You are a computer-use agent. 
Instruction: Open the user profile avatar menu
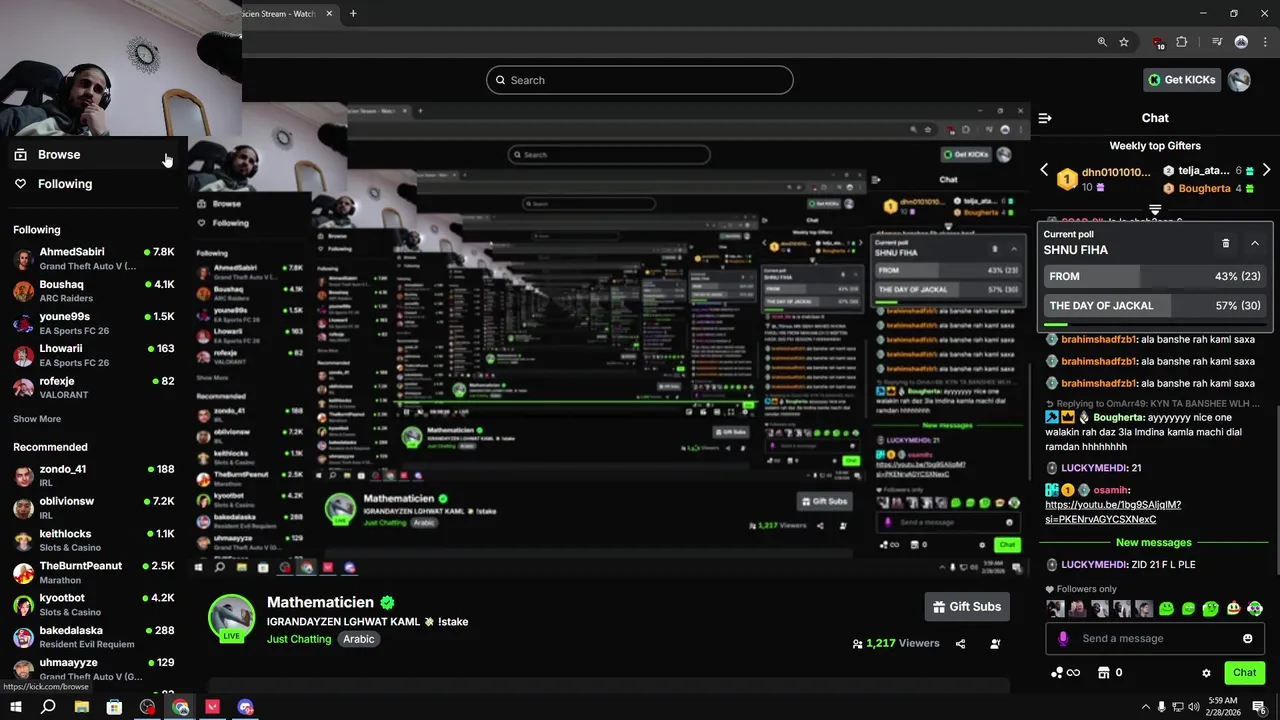click(1239, 80)
